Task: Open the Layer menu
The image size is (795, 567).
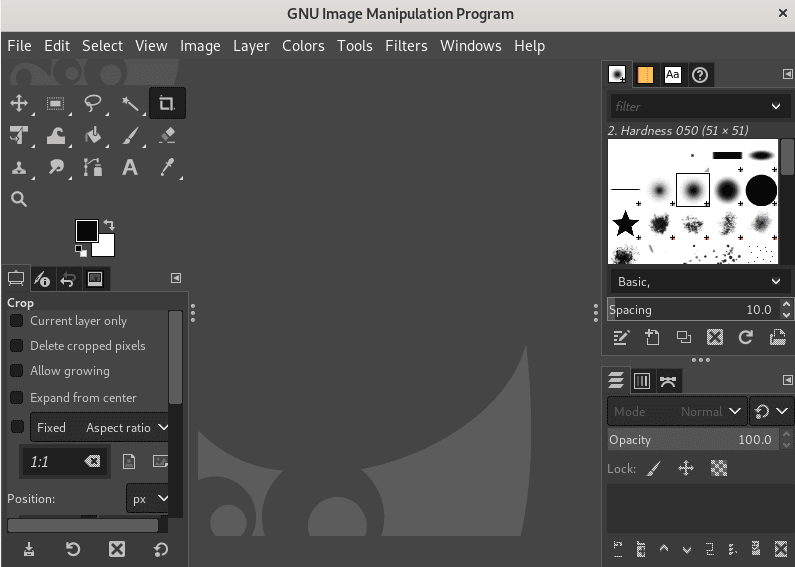Action: click(x=251, y=46)
